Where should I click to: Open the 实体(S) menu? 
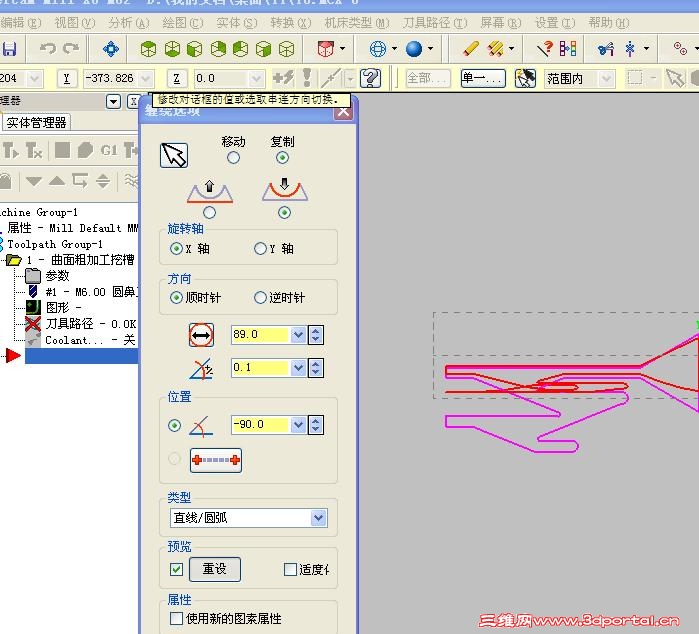237,23
